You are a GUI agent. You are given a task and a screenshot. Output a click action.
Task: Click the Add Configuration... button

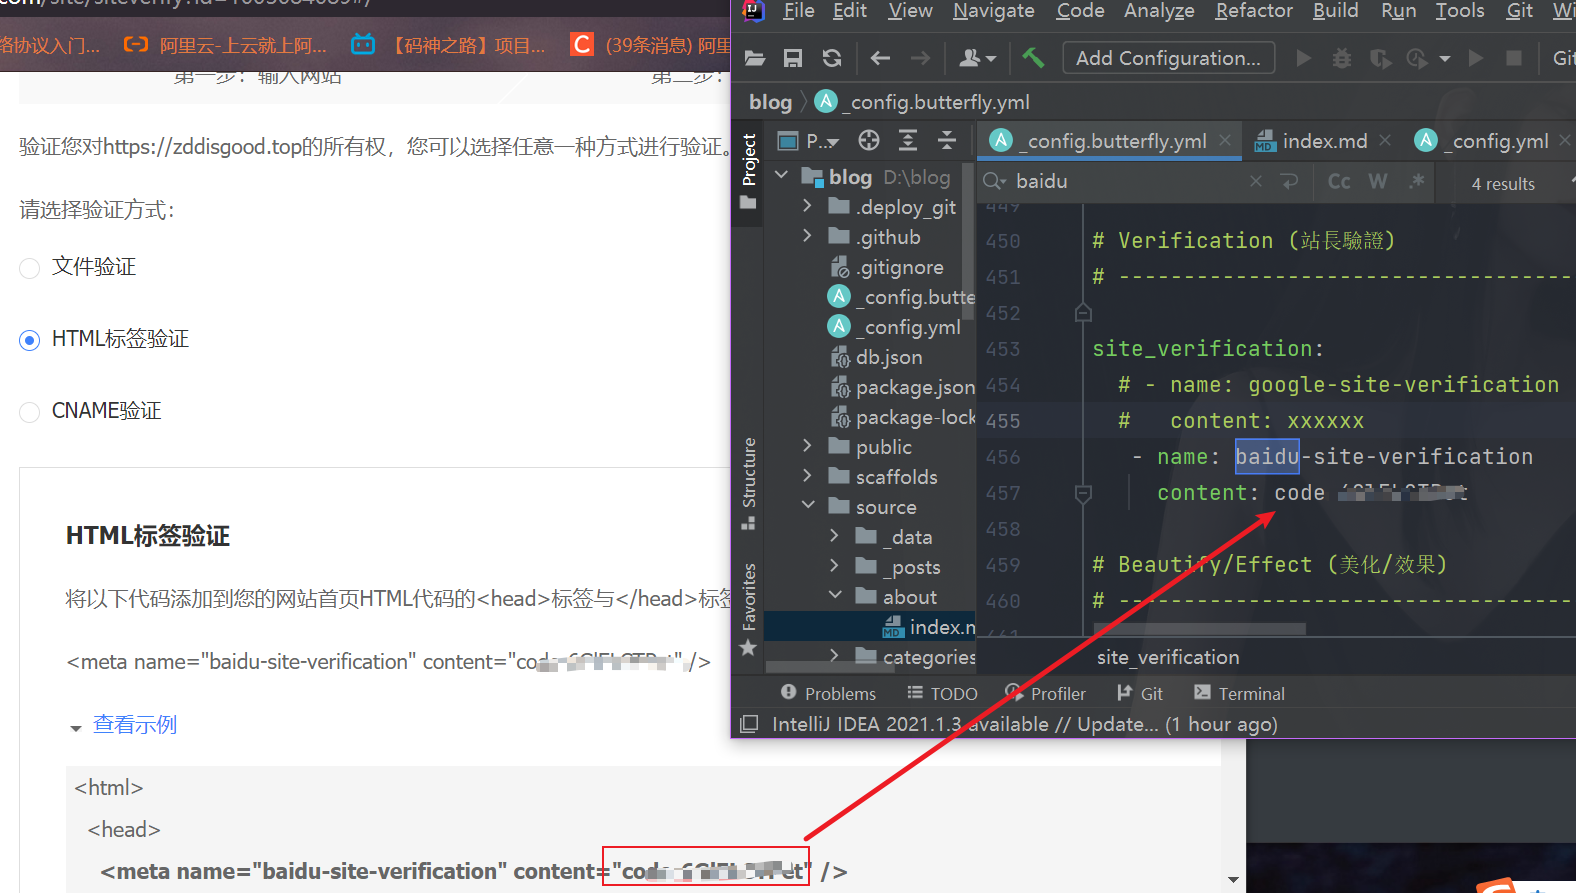tap(1168, 58)
